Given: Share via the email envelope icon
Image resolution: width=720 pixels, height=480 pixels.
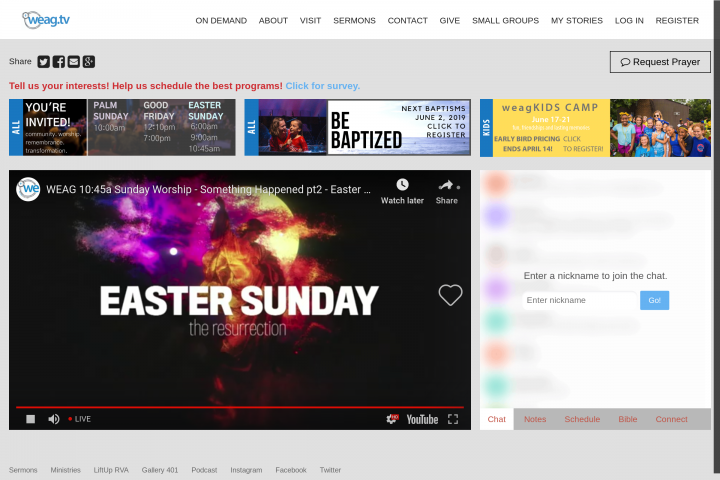Looking at the screenshot, I should point(73,62).
